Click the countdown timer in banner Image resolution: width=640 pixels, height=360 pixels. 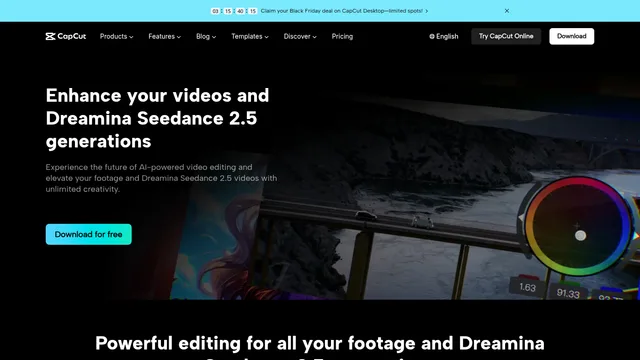(234, 11)
